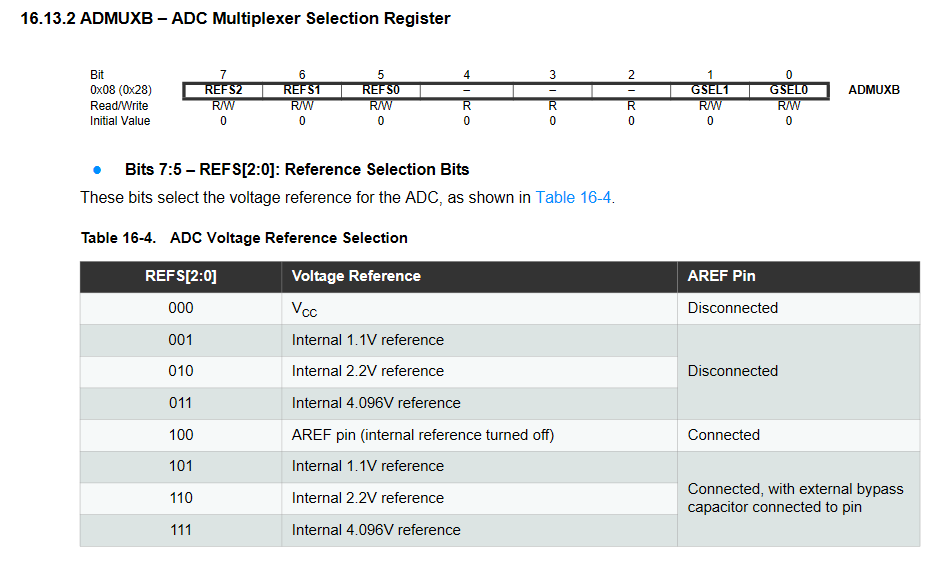Click the blue bullet before Bits 7:5
The height and width of the screenshot is (565, 948).
[x=97, y=170]
